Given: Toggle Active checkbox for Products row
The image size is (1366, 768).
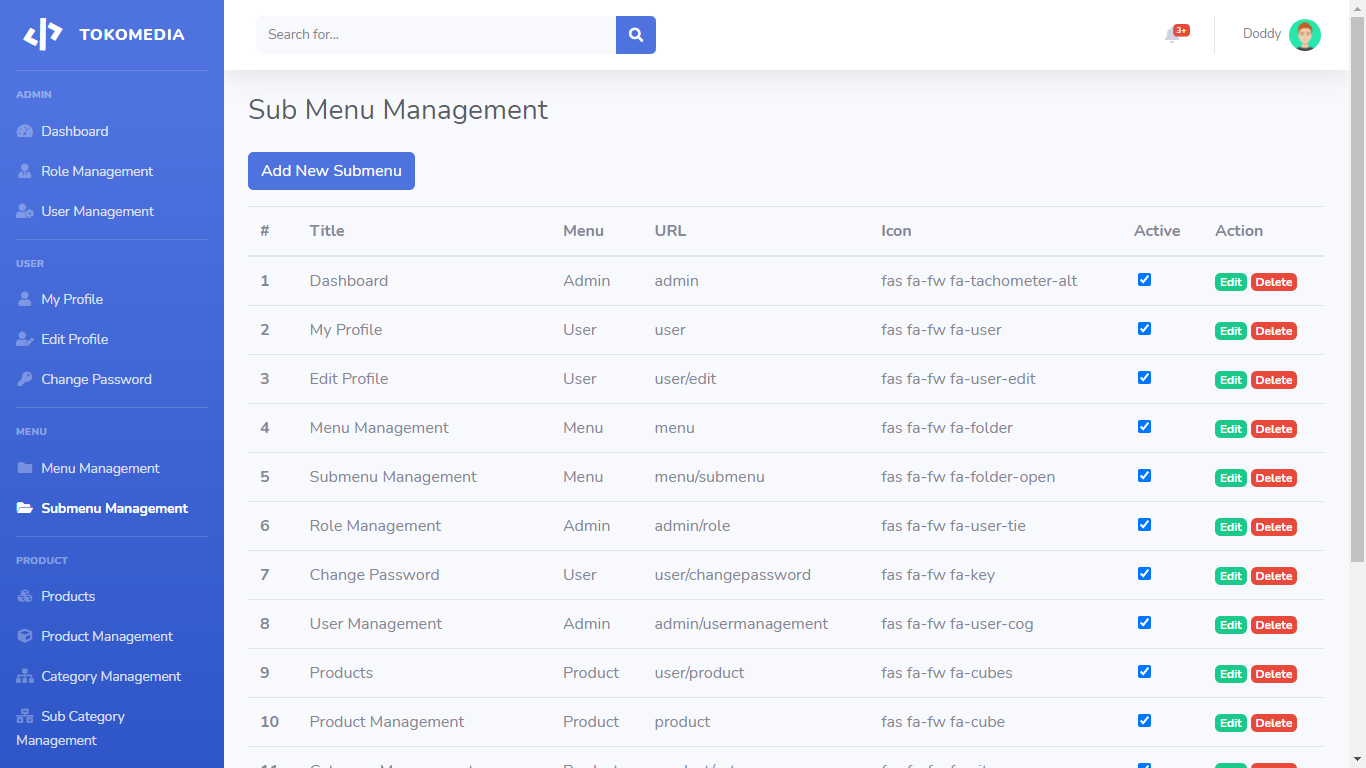Looking at the screenshot, I should pyautogui.click(x=1144, y=672).
